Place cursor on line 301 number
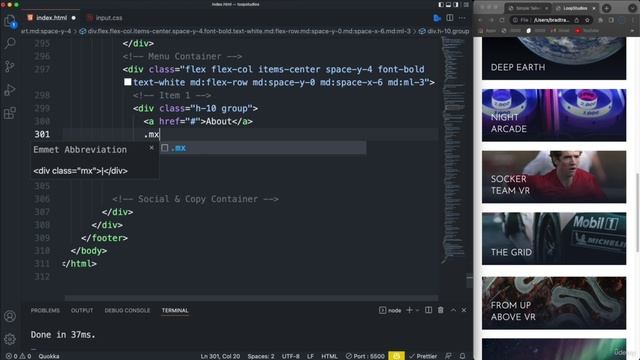 [42, 134]
